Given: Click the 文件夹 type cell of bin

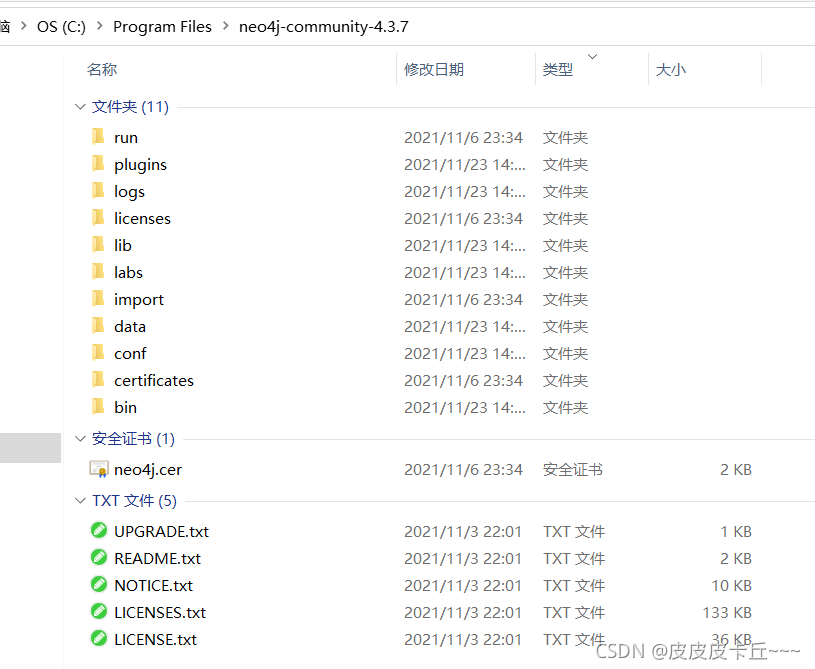Looking at the screenshot, I should tap(566, 408).
